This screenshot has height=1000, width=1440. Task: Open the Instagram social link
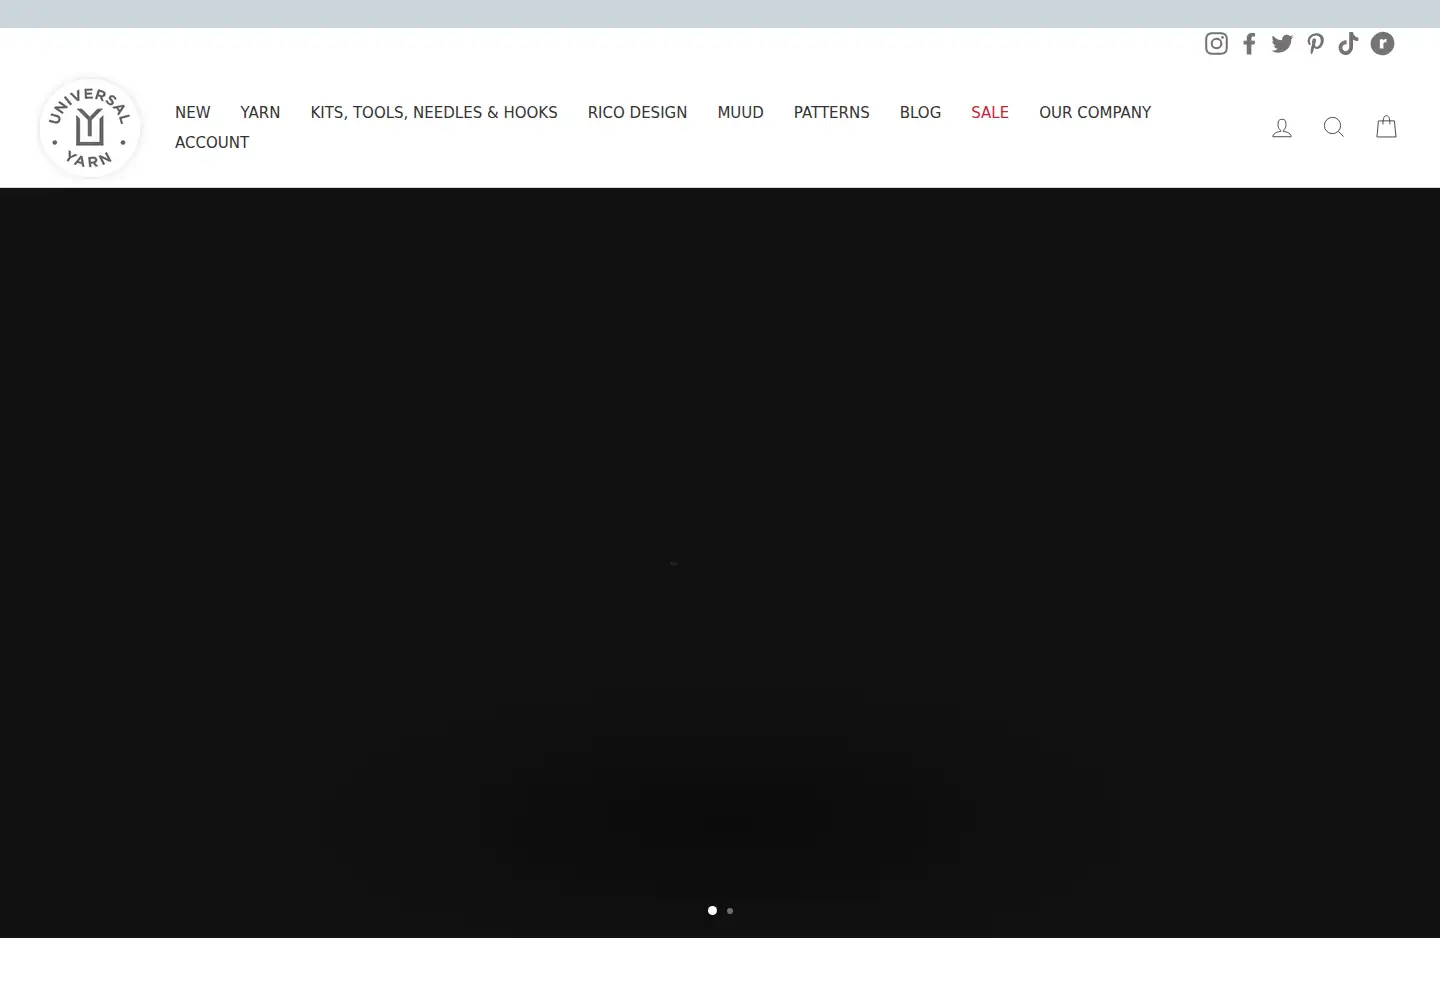[x=1216, y=43]
